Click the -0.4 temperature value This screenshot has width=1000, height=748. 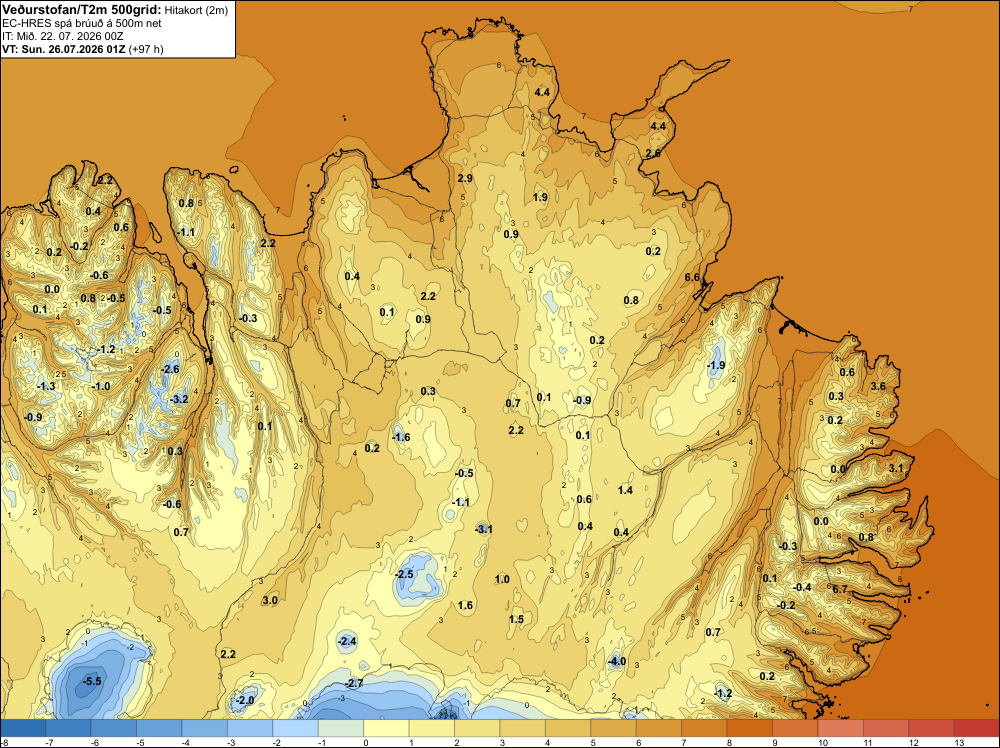(x=802, y=587)
